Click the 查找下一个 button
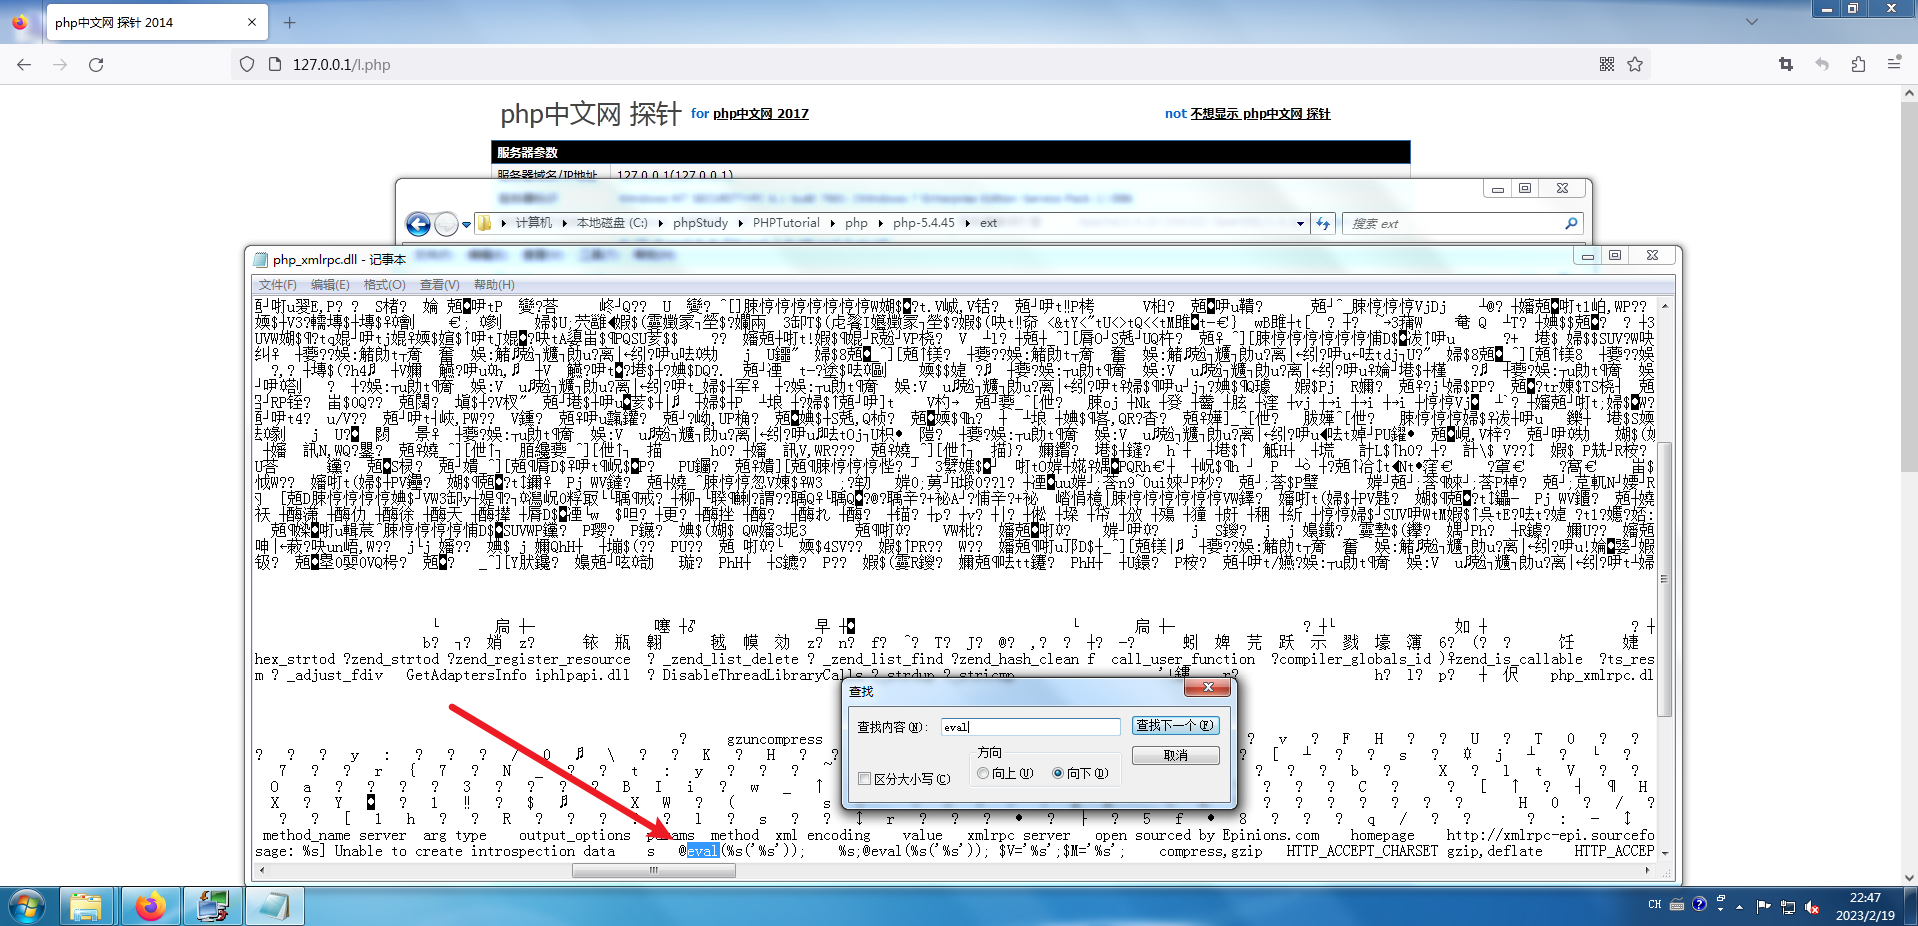Viewport: 1918px width, 926px height. [x=1175, y=725]
